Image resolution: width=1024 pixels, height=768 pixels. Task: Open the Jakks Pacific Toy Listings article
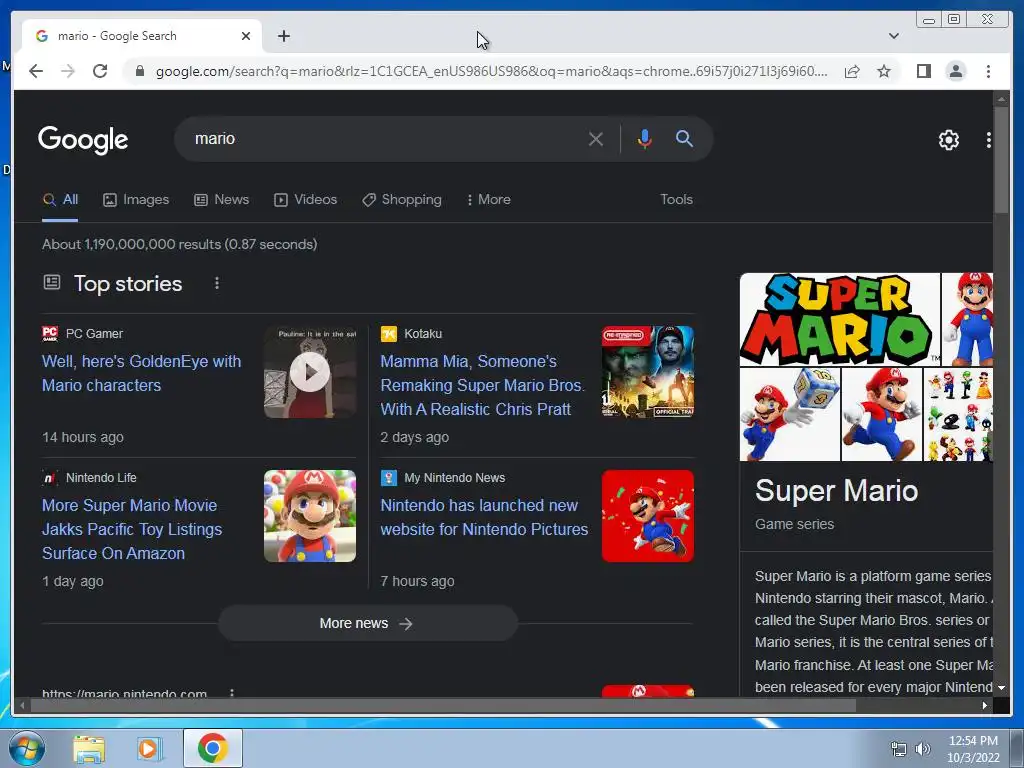[x=132, y=529]
